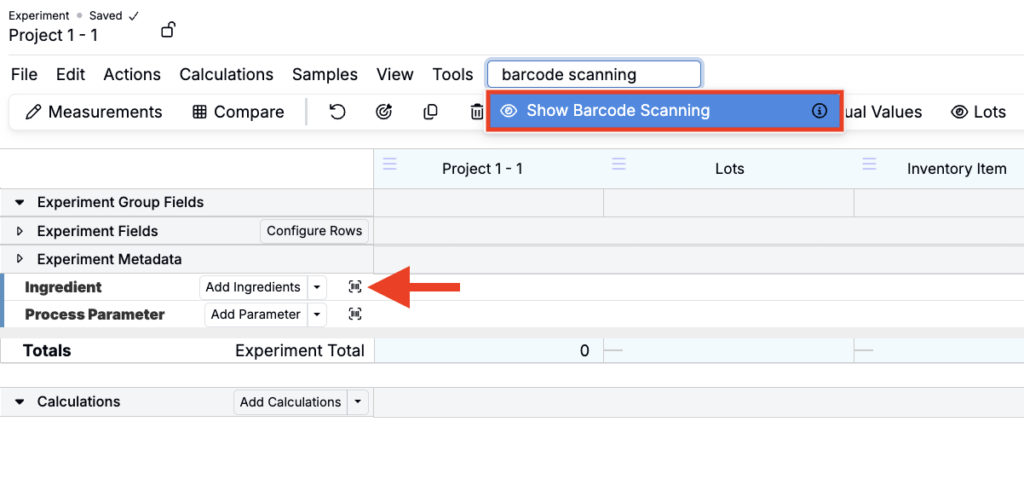The height and width of the screenshot is (479, 1024).
Task: Expand the Experiment Fields section
Action: click(19, 231)
